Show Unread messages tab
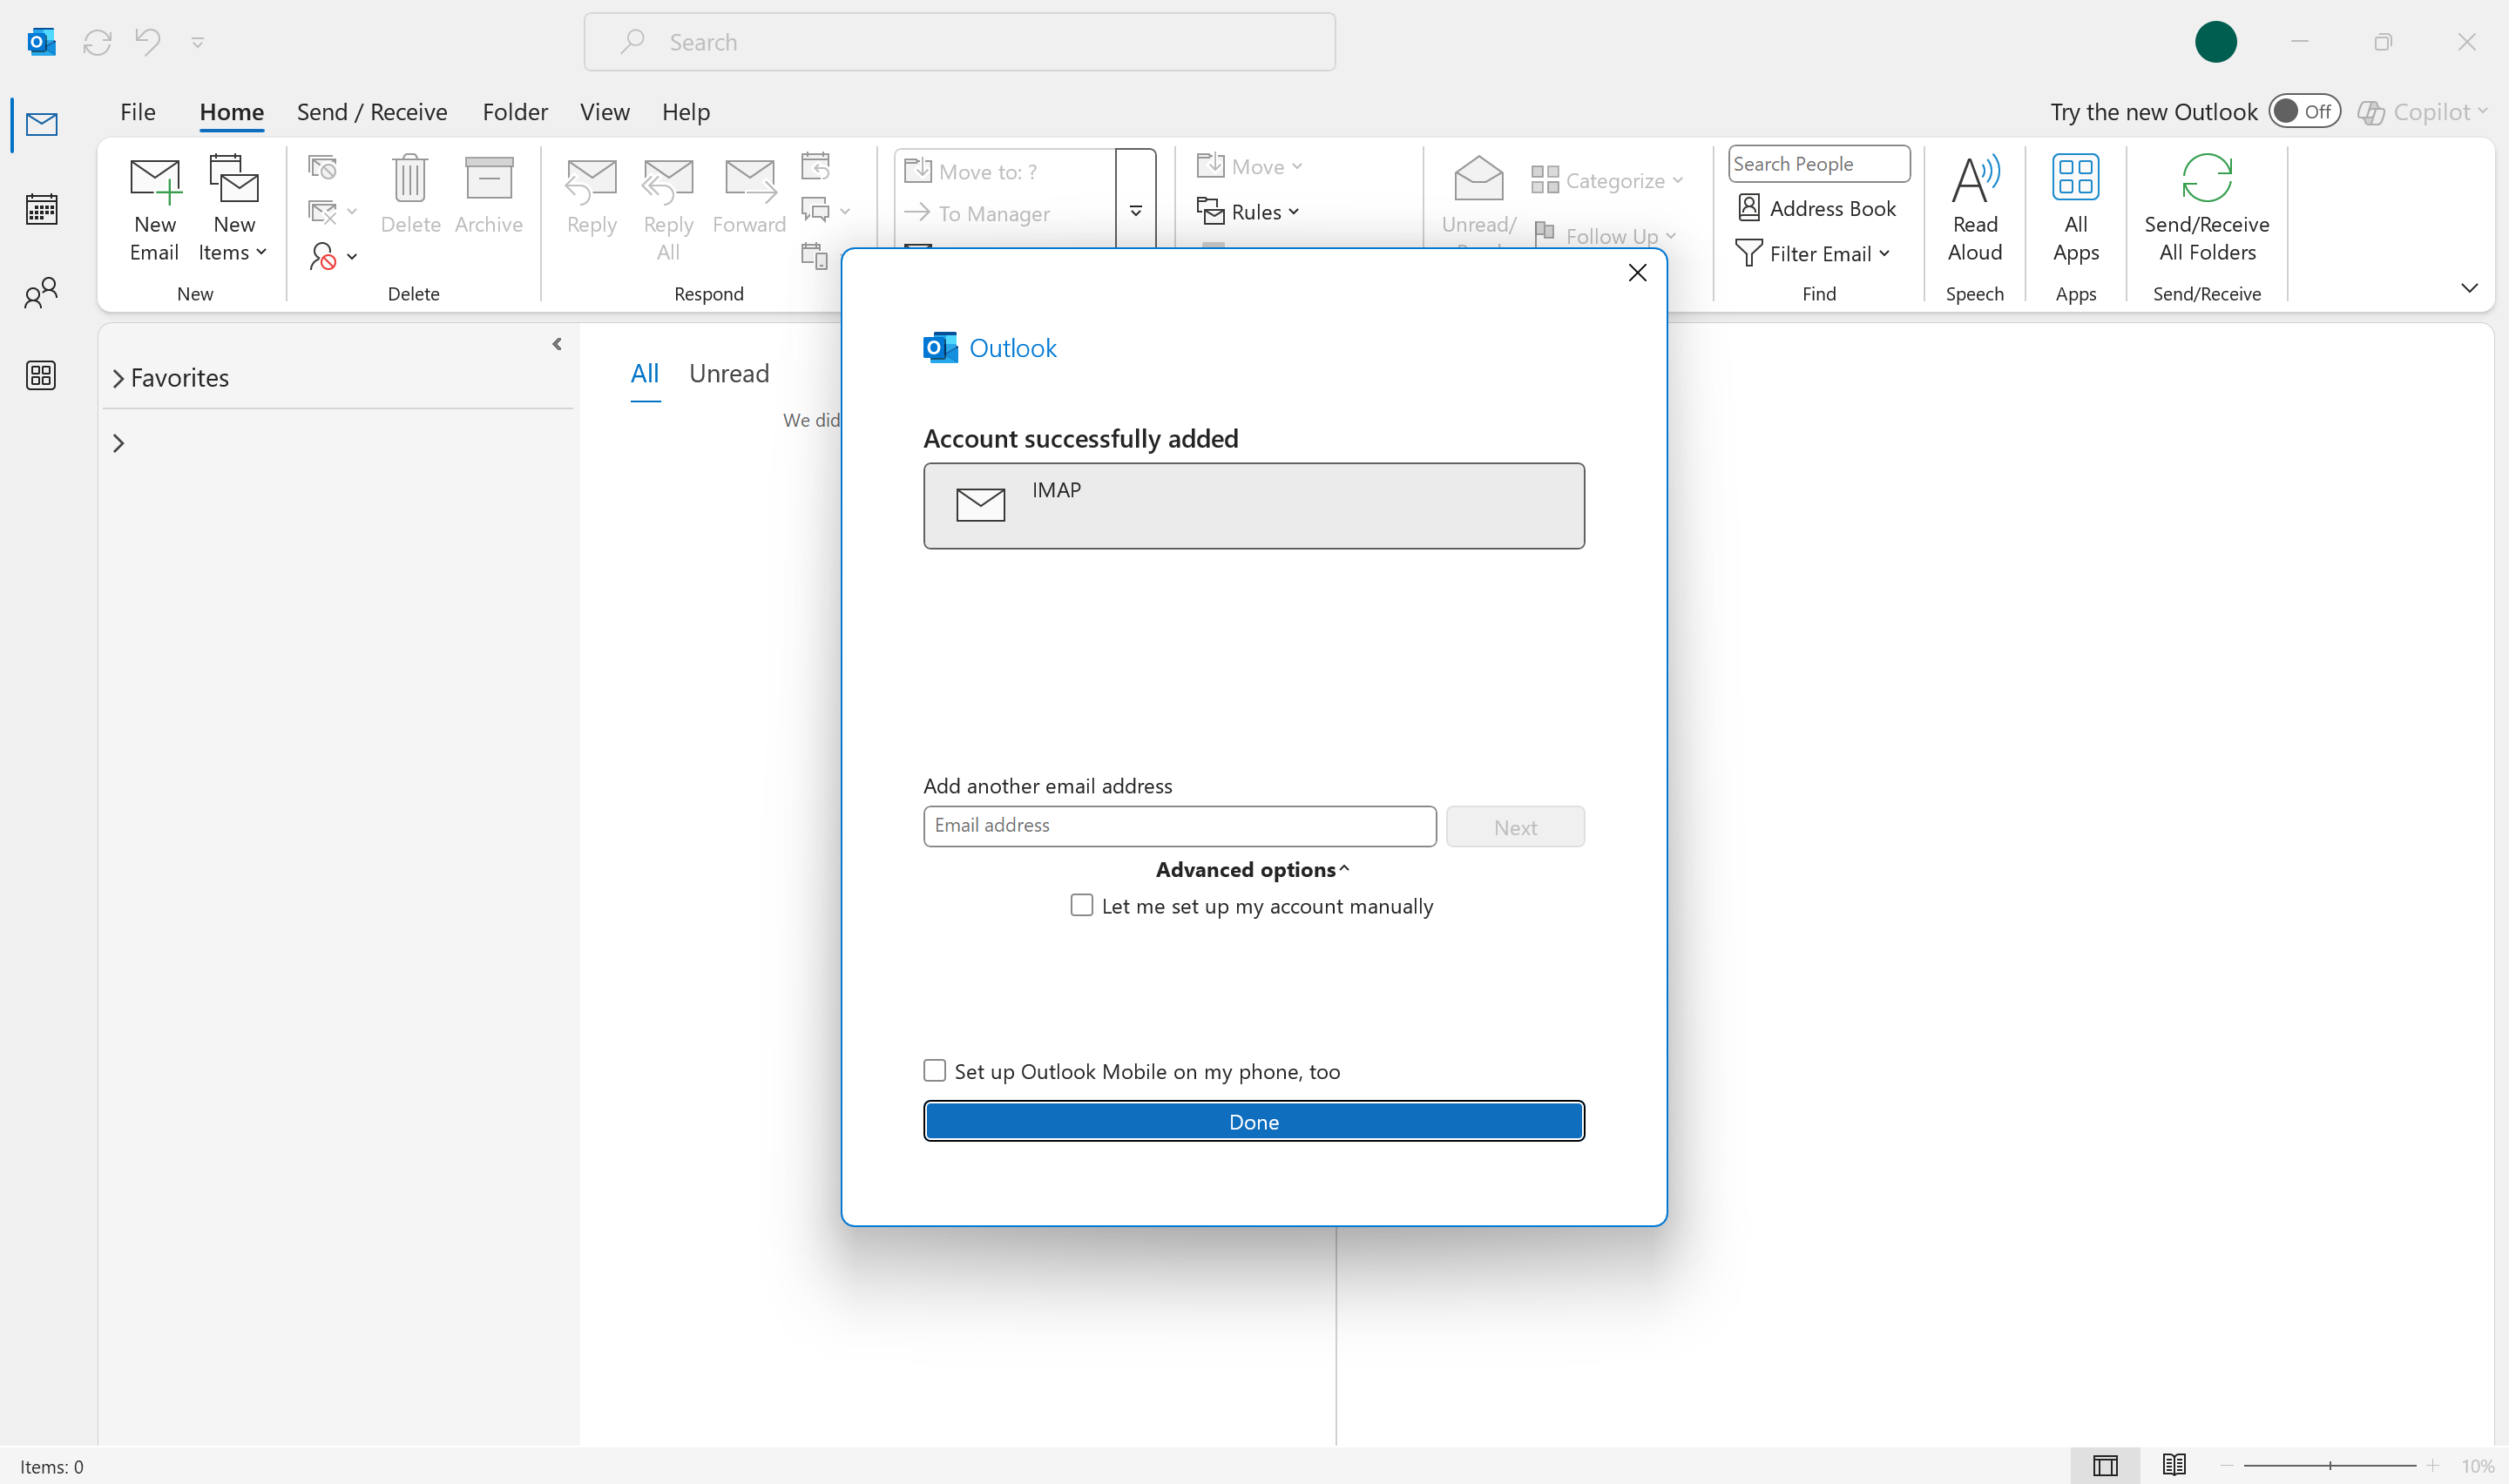The image size is (2509, 1484). click(x=729, y=374)
